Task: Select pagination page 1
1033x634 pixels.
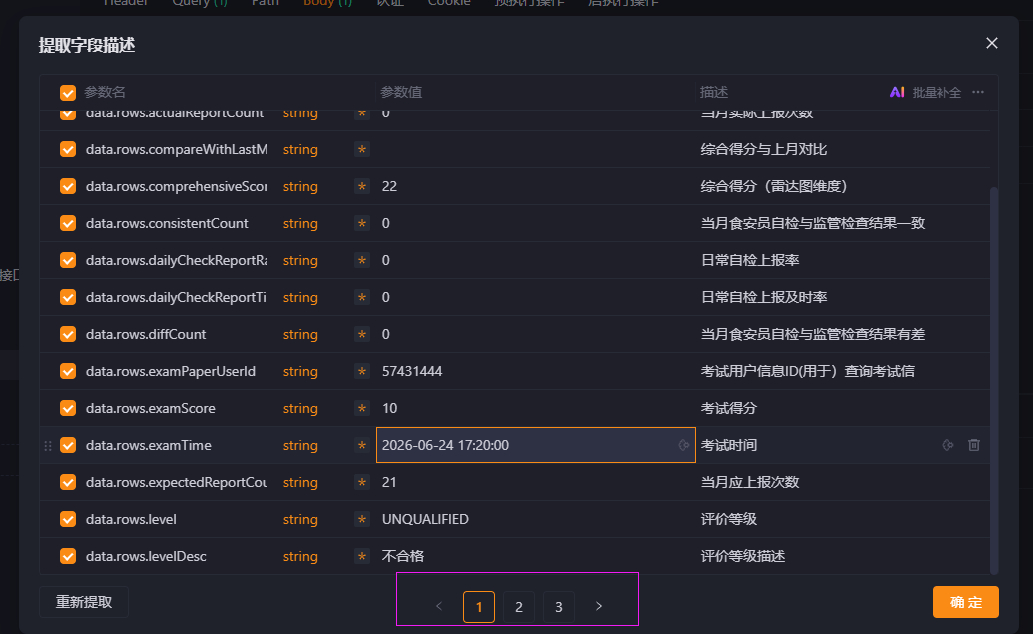Action: [479, 607]
